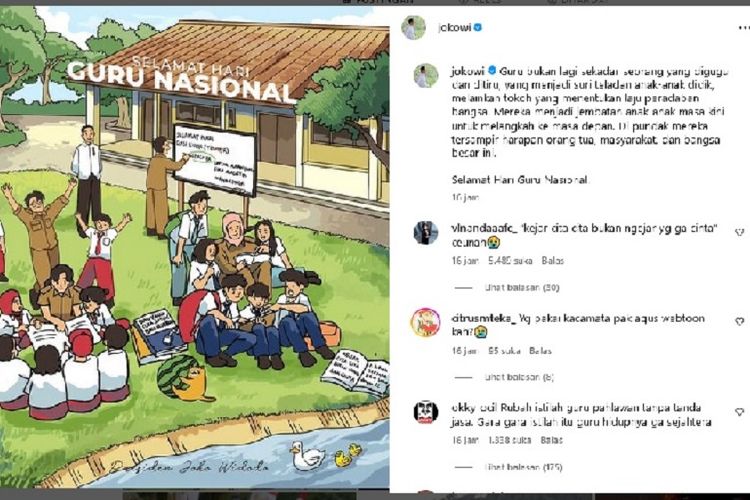The height and width of the screenshot is (500, 750).
Task: Open jokowi username link in post header
Action: pos(454,28)
